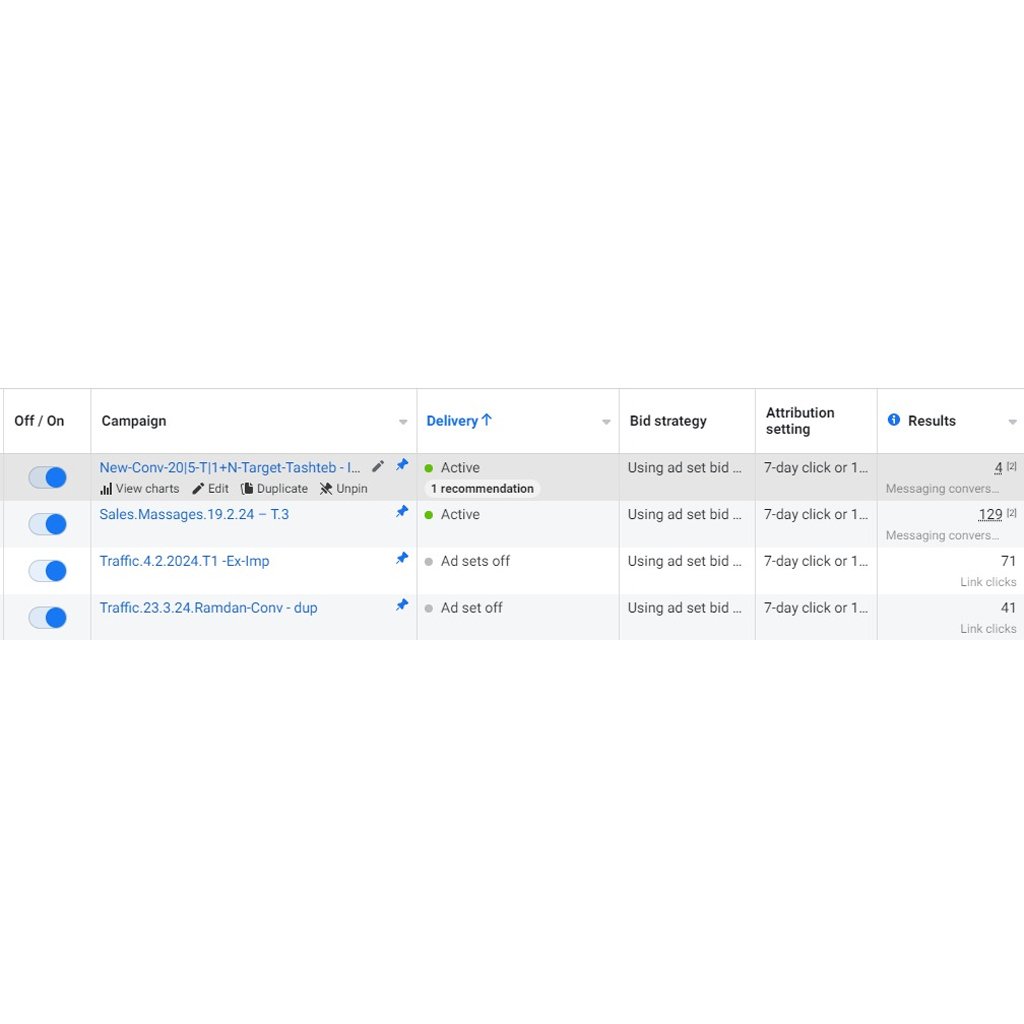Click the pencil icon beside New-Conv campaign name

click(x=377, y=466)
